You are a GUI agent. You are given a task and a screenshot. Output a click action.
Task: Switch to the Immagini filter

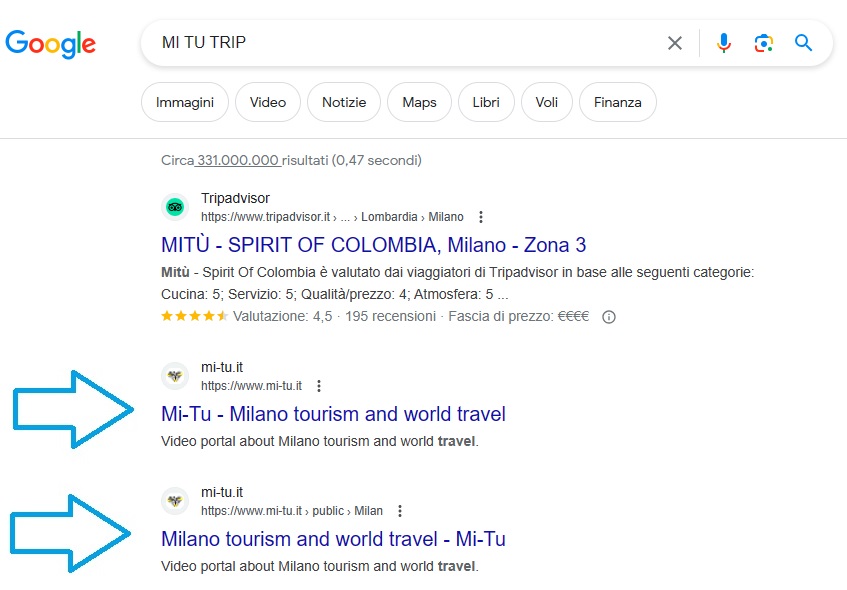pyautogui.click(x=185, y=102)
